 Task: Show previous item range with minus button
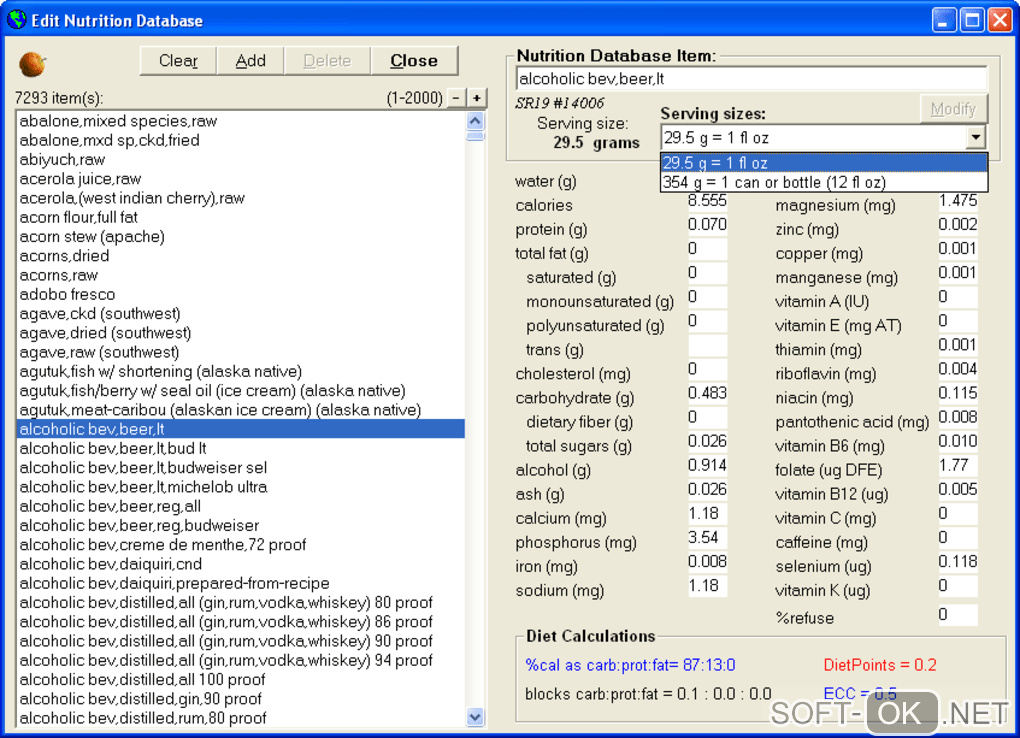(457, 98)
